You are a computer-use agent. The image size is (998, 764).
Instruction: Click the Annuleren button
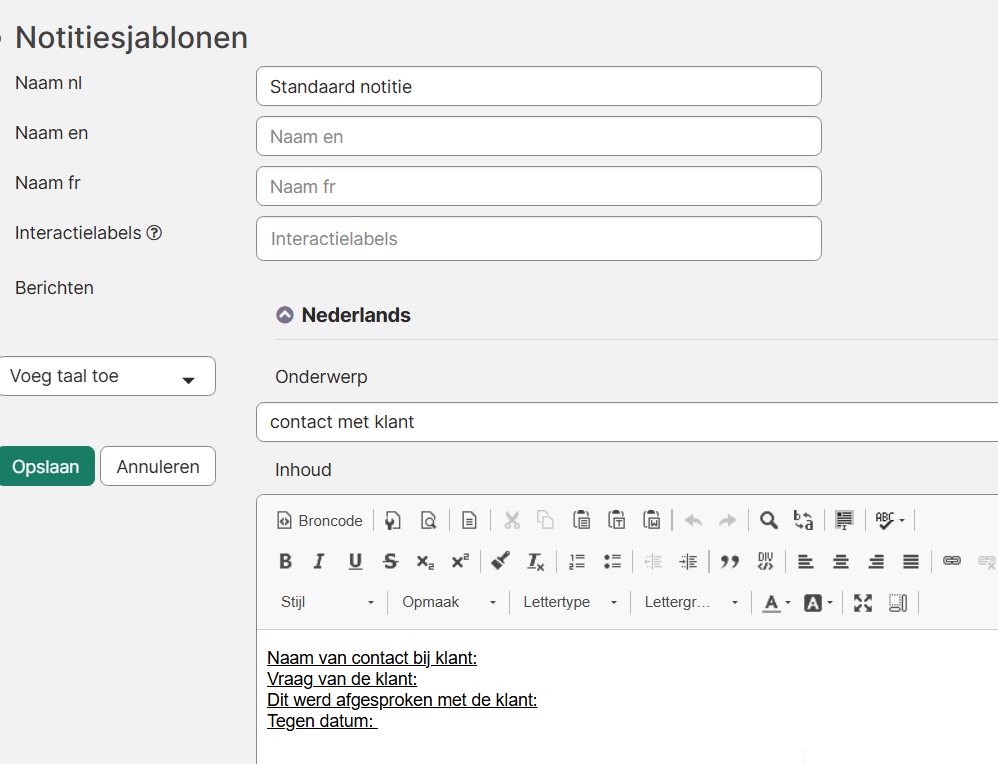(x=158, y=467)
